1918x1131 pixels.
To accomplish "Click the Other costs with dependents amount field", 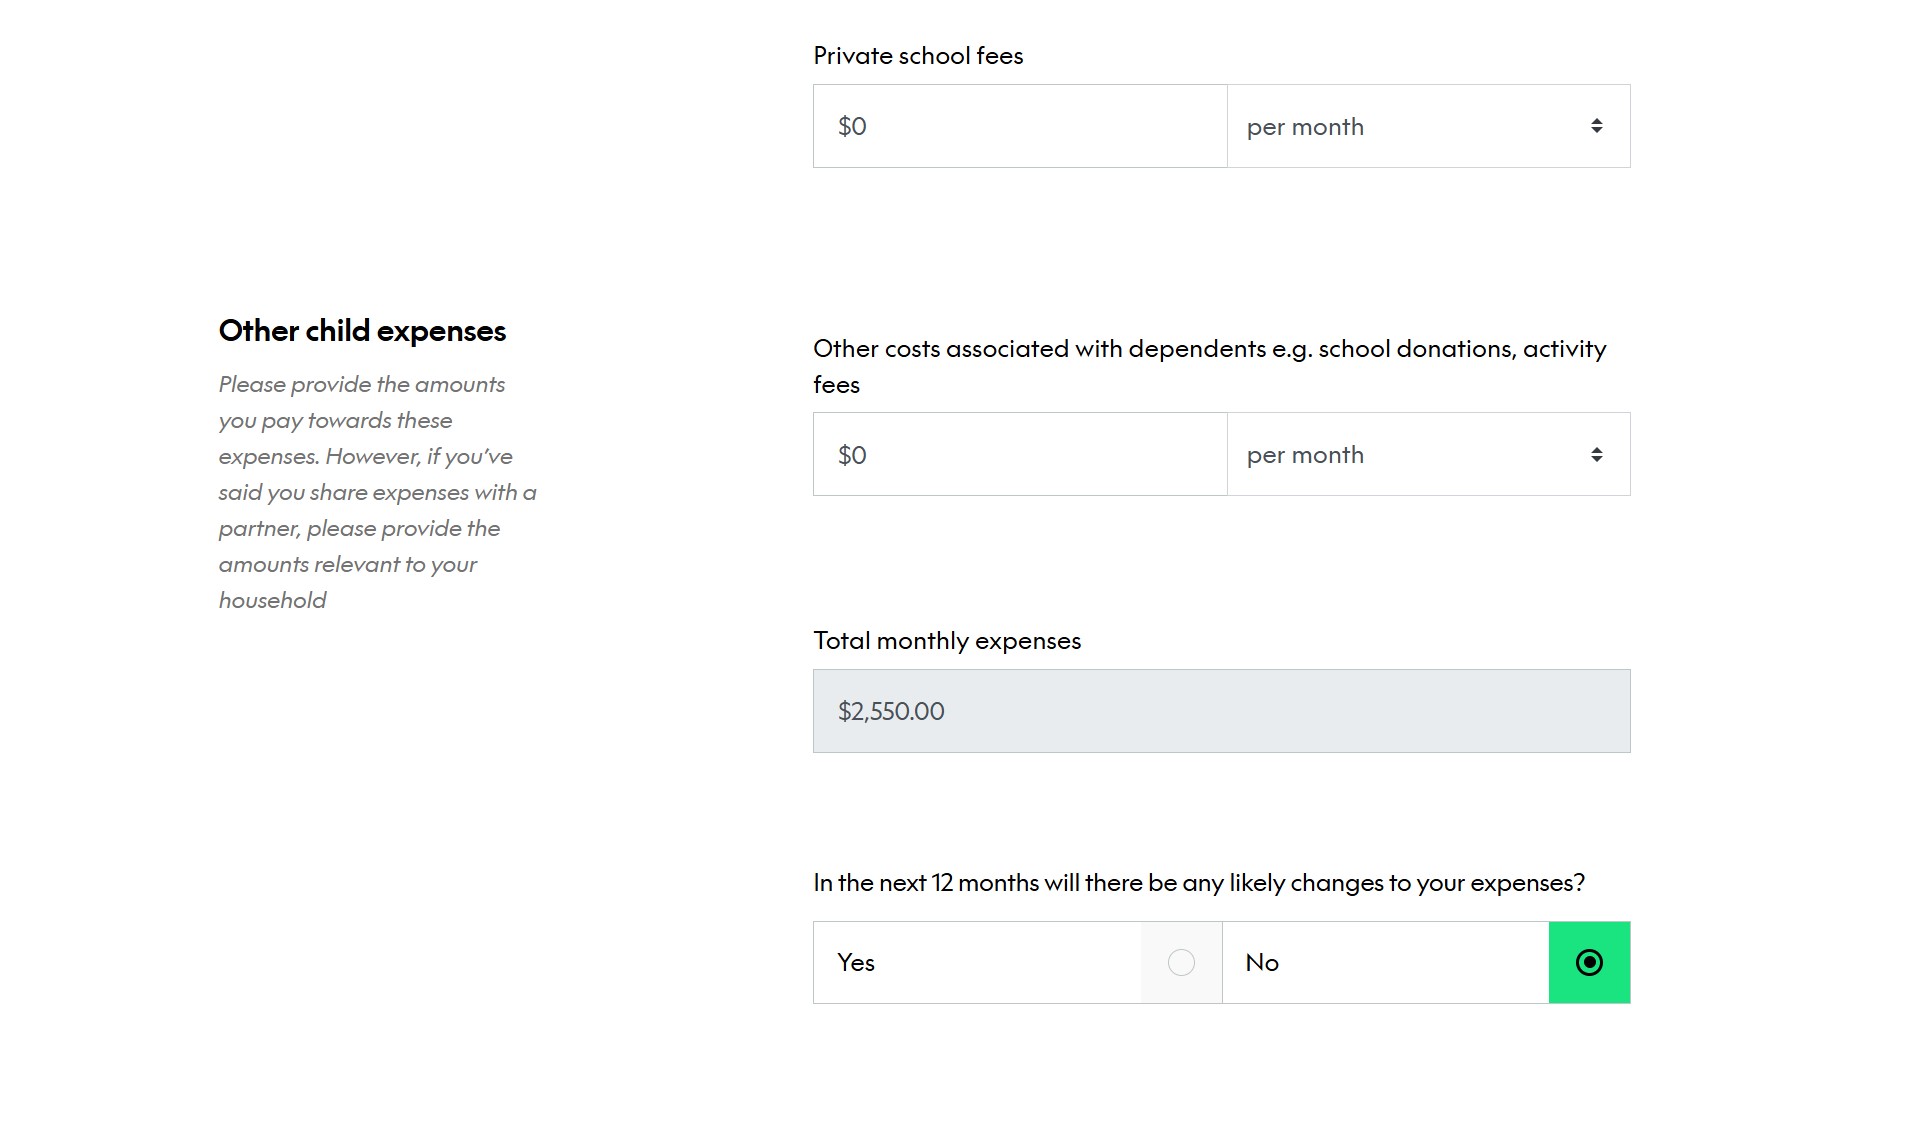I will (1019, 454).
